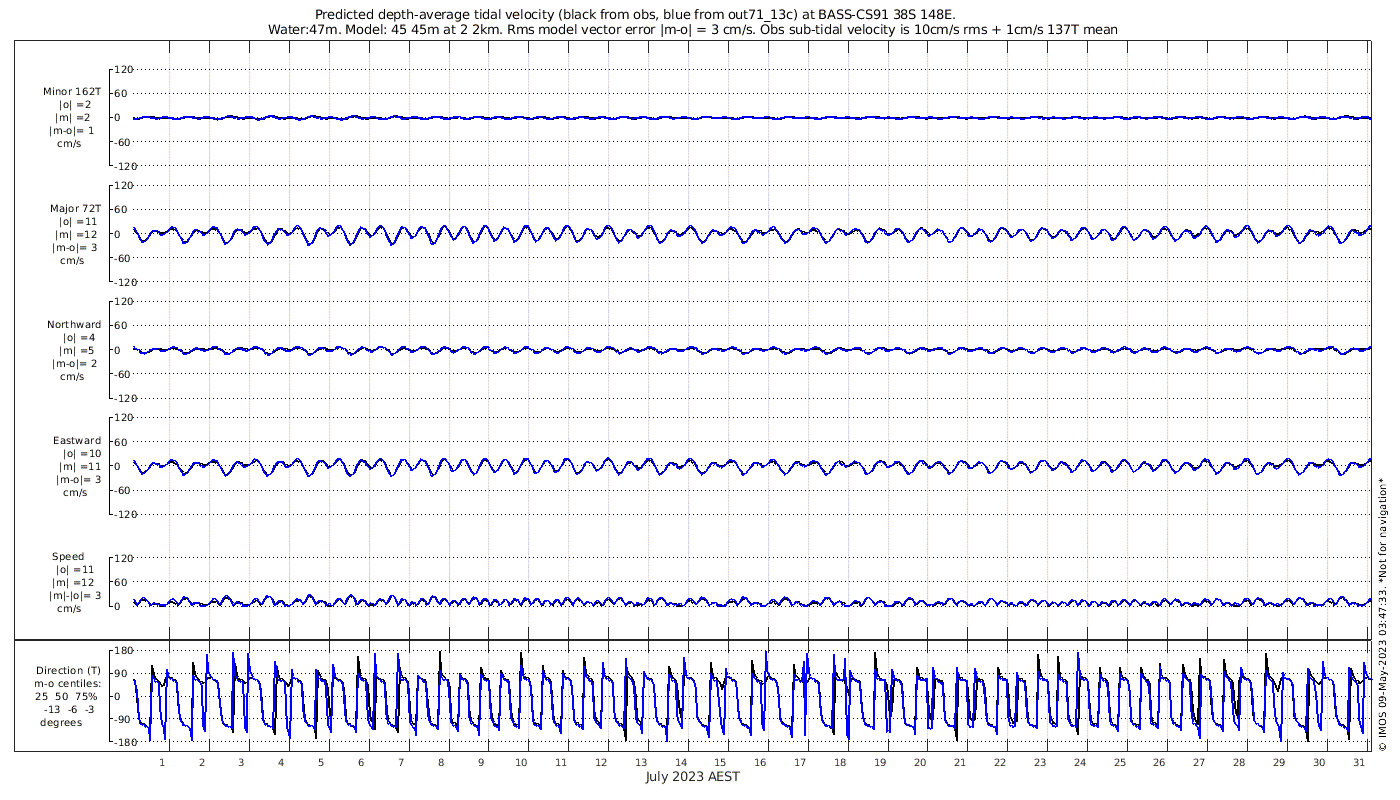Click the "m-o centiles:" label
The image size is (1400, 800).
point(68,684)
